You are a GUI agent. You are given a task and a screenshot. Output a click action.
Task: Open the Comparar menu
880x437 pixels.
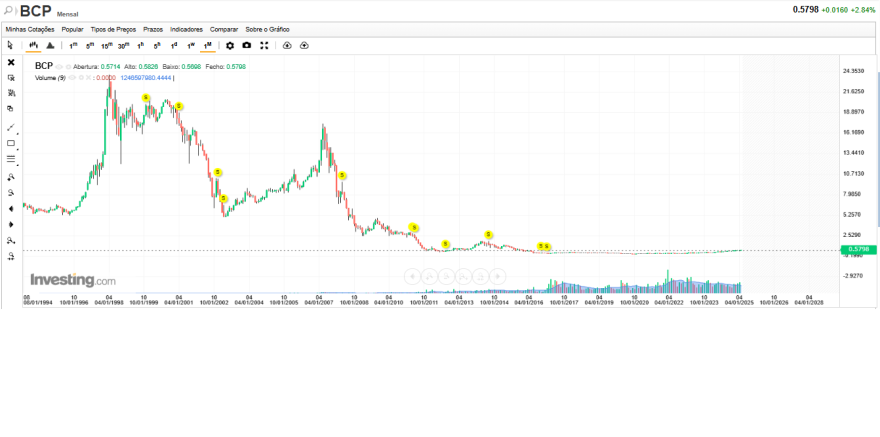224,29
